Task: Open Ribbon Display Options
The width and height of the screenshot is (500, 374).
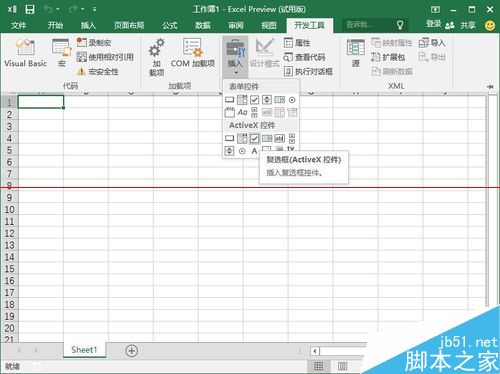Action: point(435,9)
